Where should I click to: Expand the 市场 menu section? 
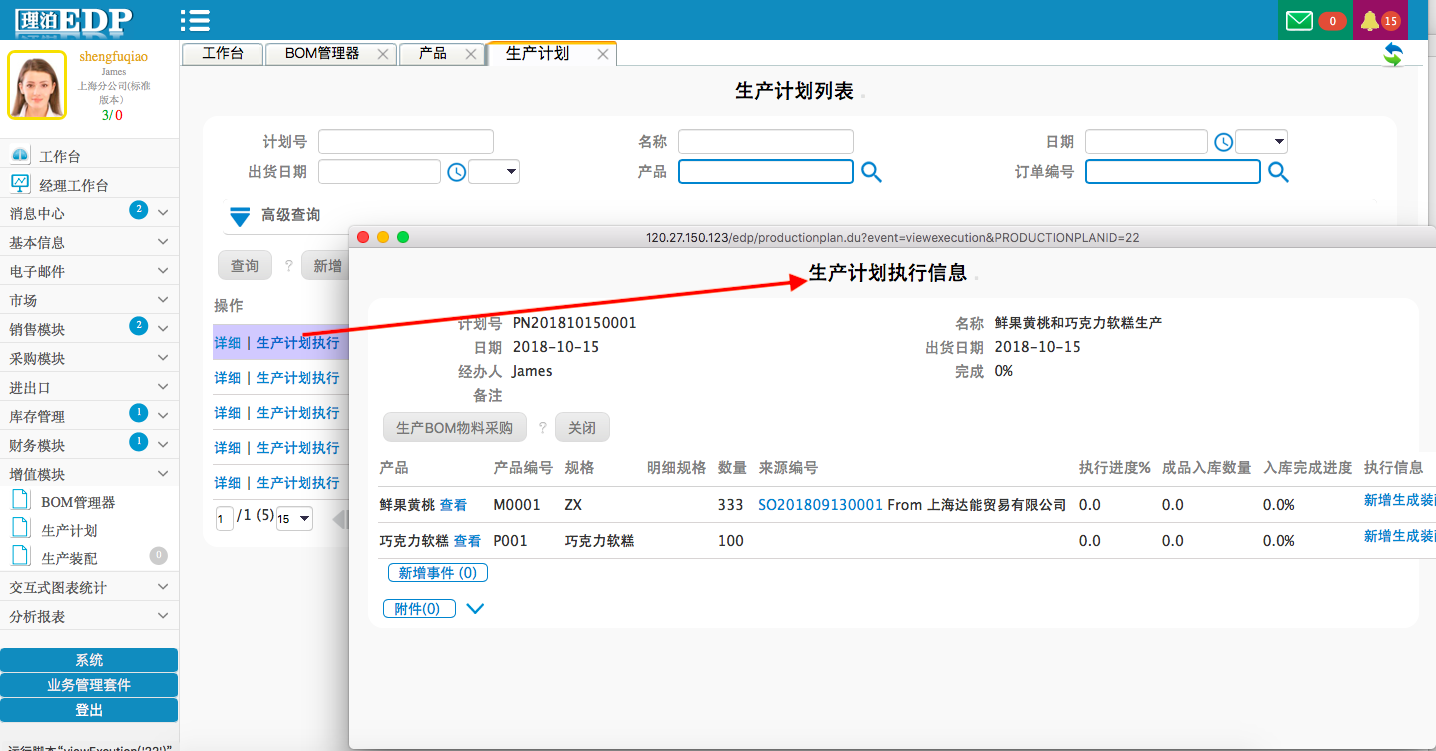pos(163,300)
